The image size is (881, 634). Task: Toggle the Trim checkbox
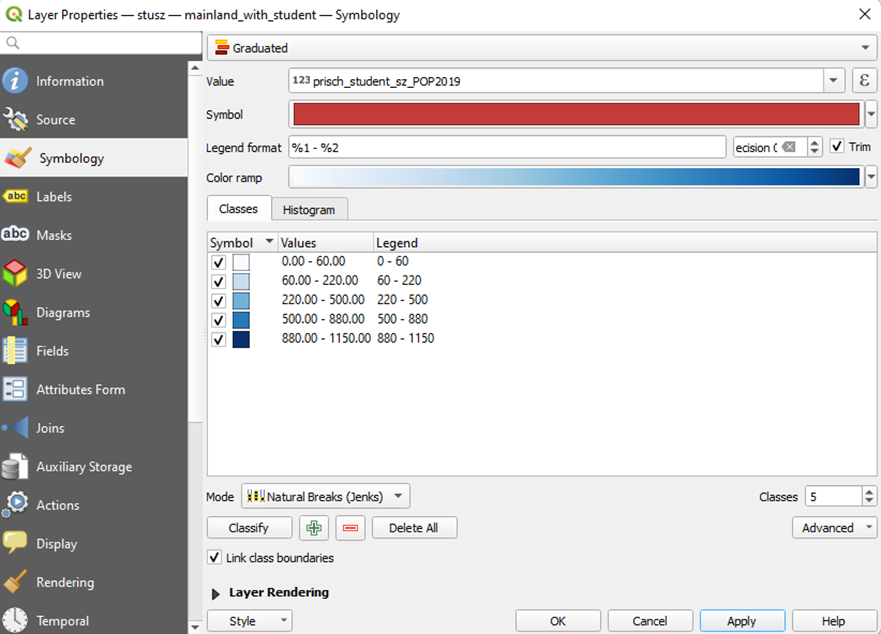click(838, 147)
